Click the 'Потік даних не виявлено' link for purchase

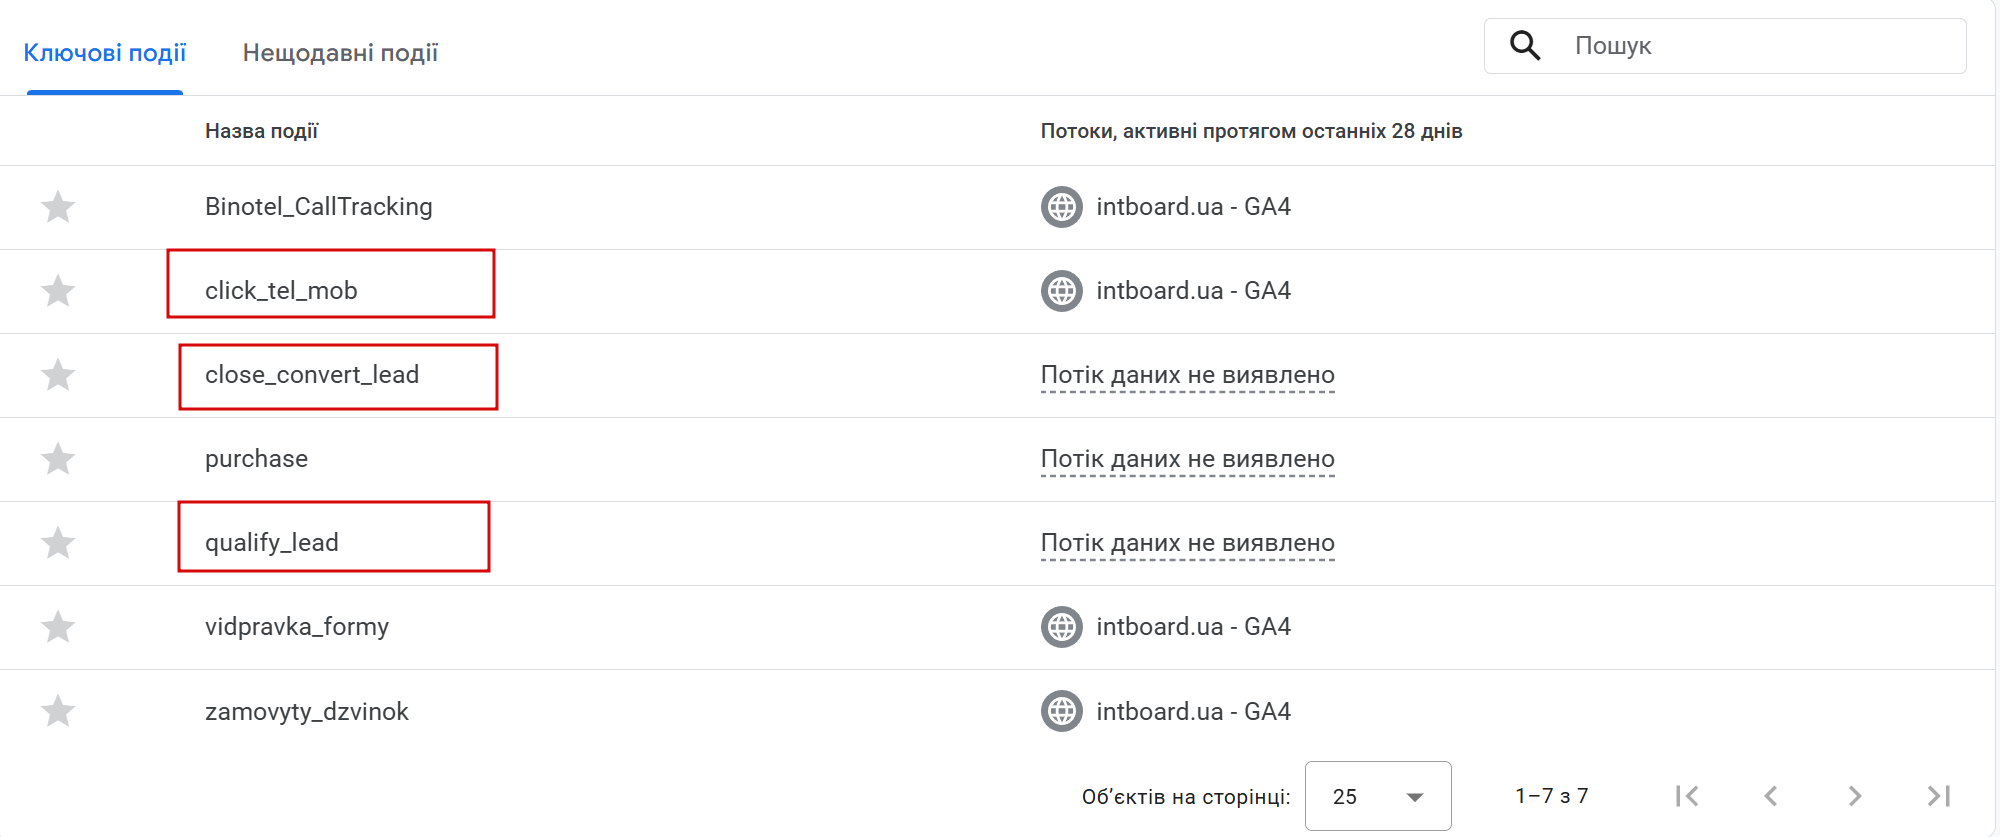coord(1187,459)
